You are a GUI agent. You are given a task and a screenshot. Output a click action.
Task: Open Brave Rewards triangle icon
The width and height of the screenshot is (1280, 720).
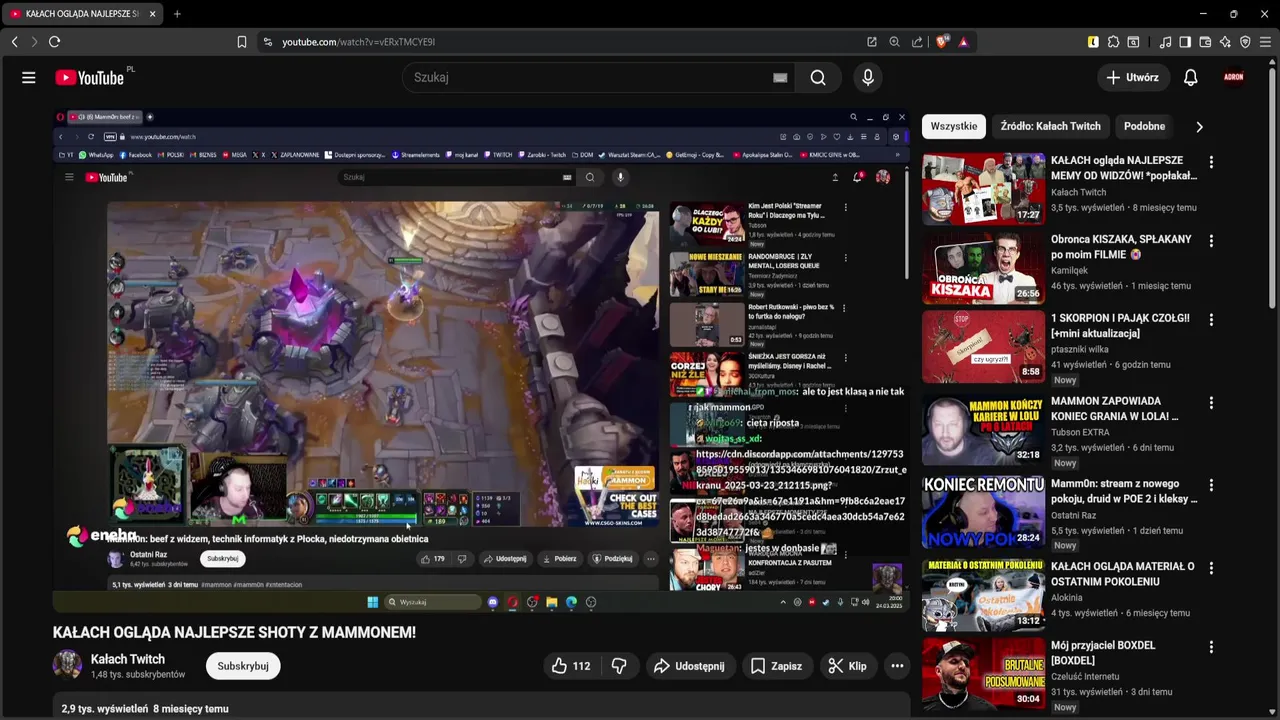coord(963,42)
